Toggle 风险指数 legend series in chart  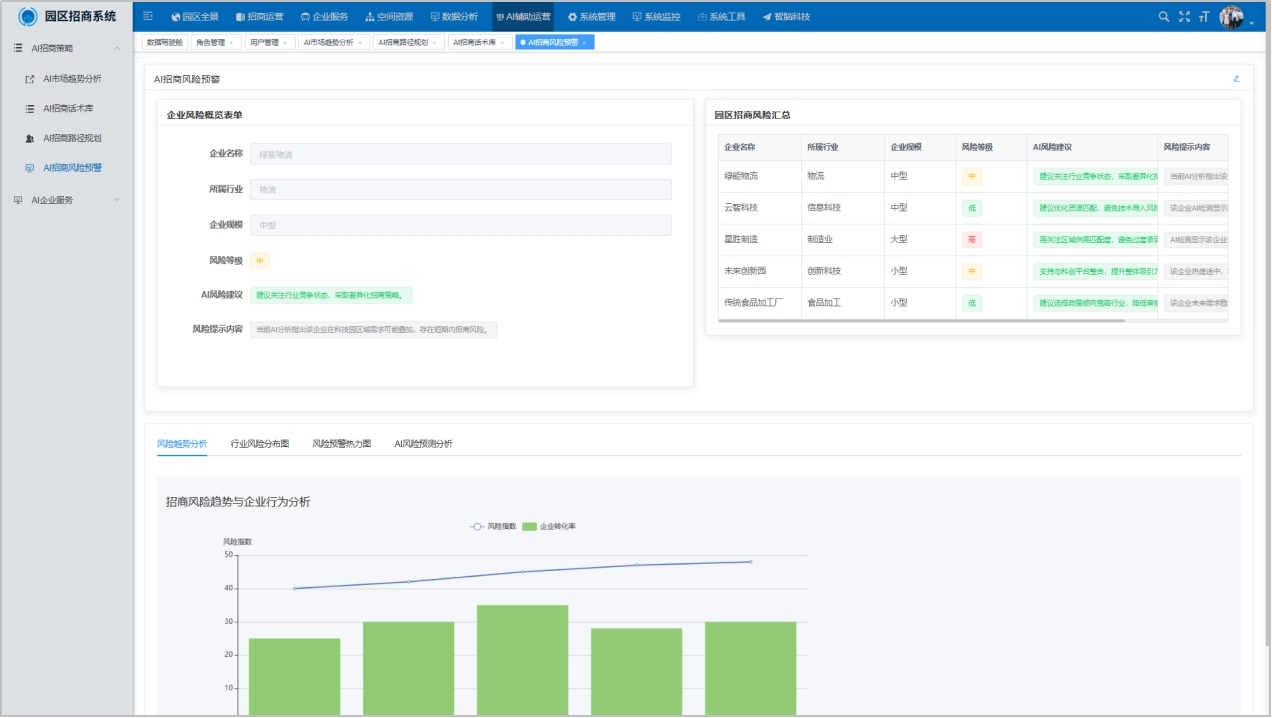click(493, 526)
